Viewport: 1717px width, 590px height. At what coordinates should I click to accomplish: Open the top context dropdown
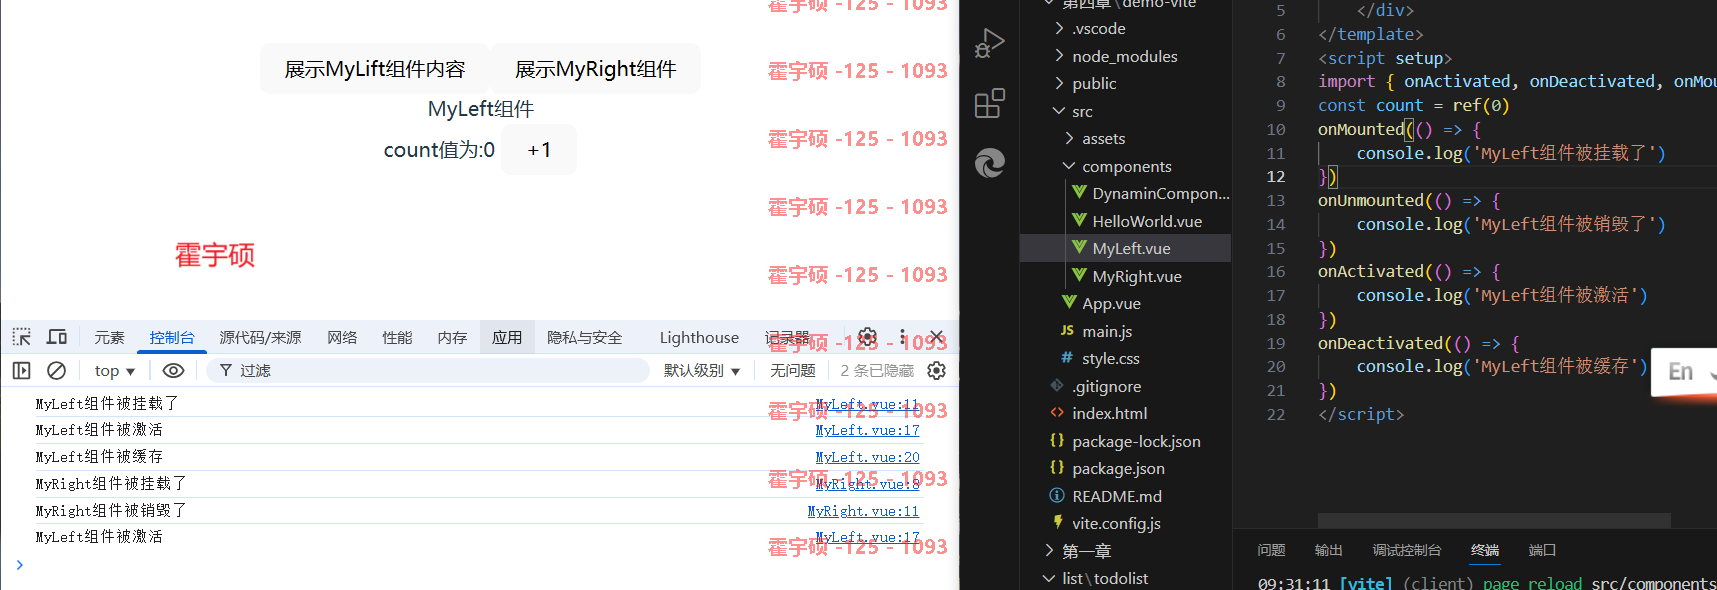[114, 370]
